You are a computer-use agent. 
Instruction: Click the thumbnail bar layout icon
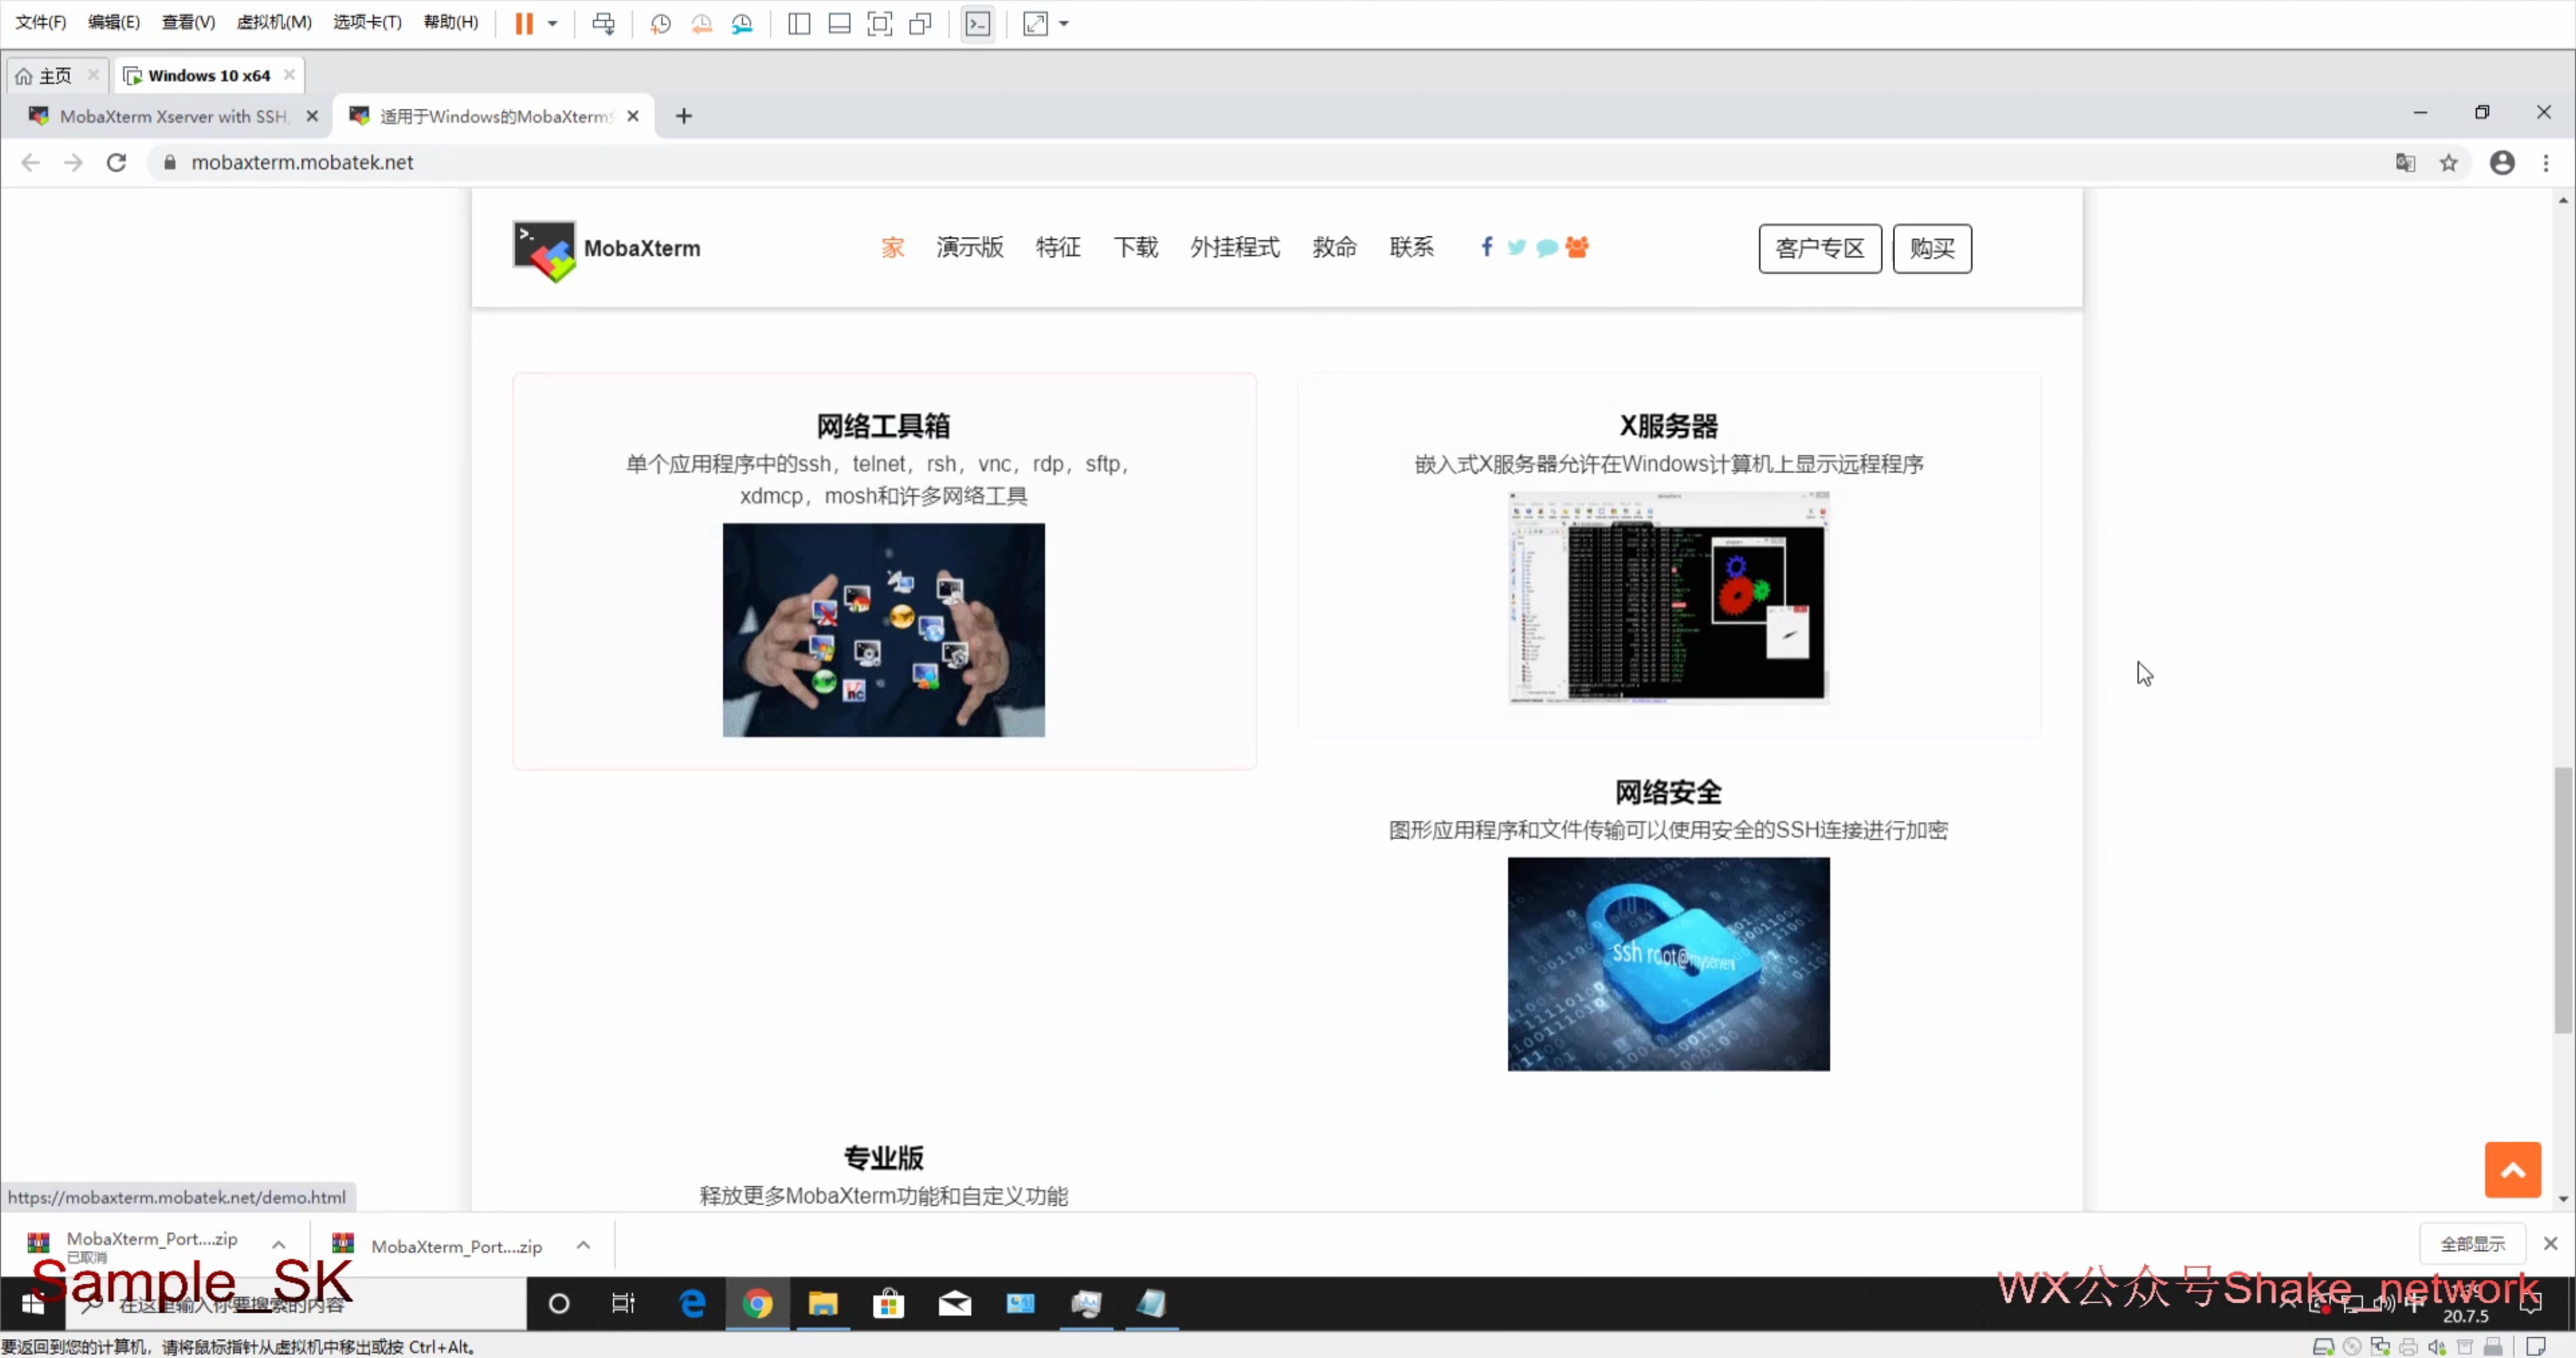[x=839, y=23]
